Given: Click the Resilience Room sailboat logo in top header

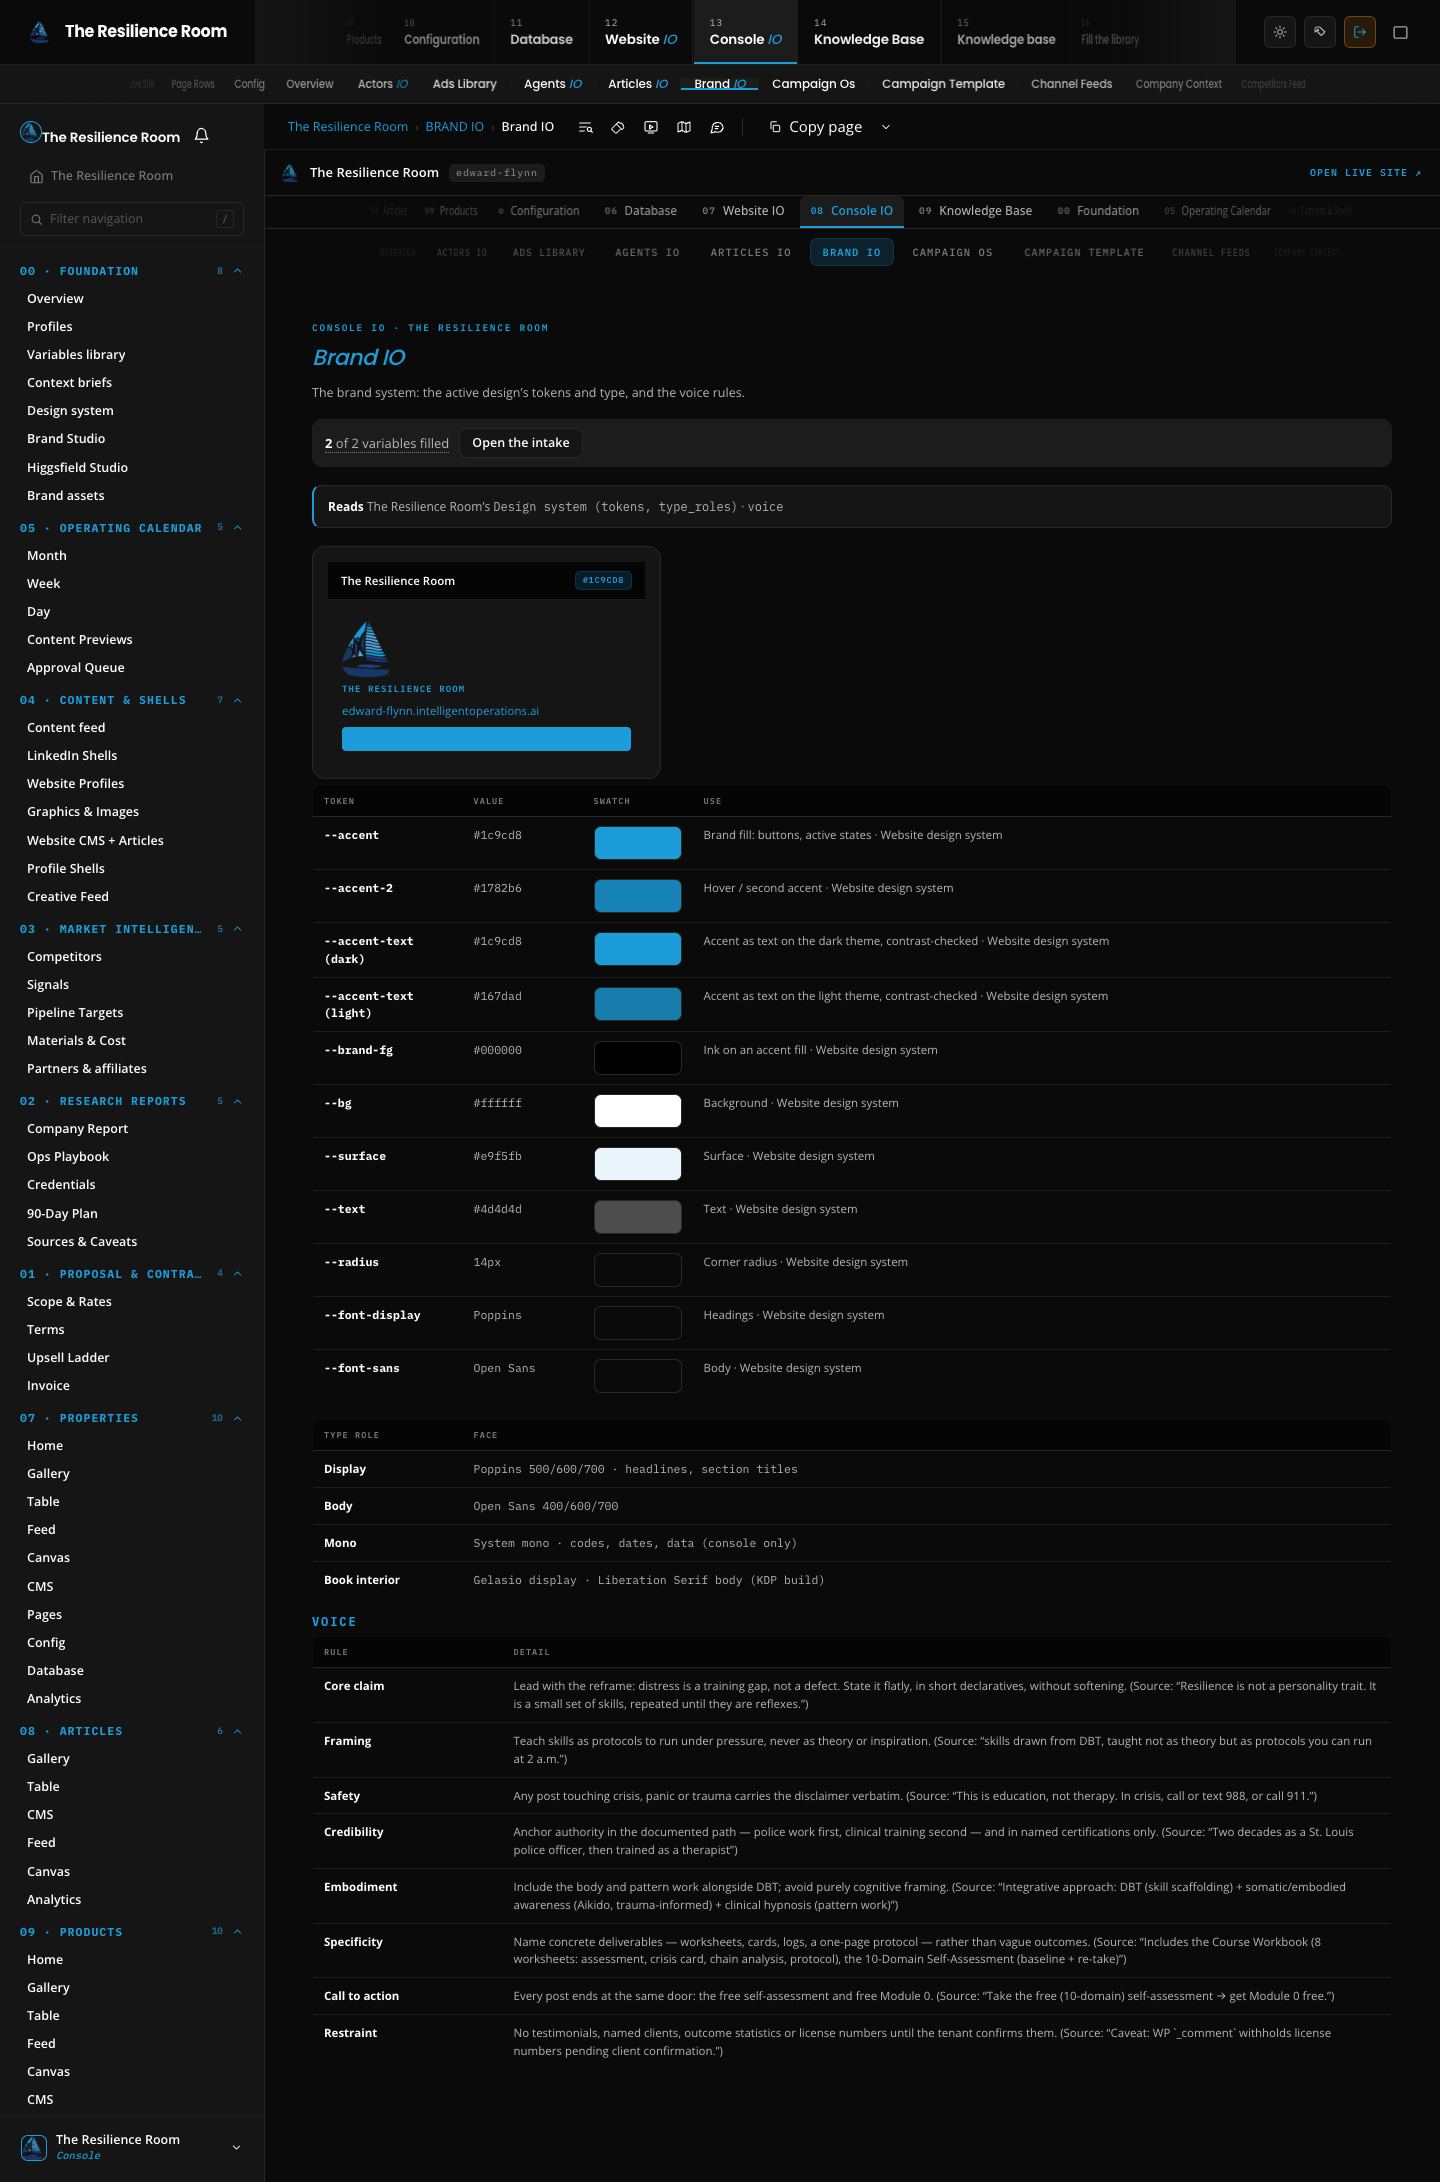Looking at the screenshot, I should [x=39, y=32].
